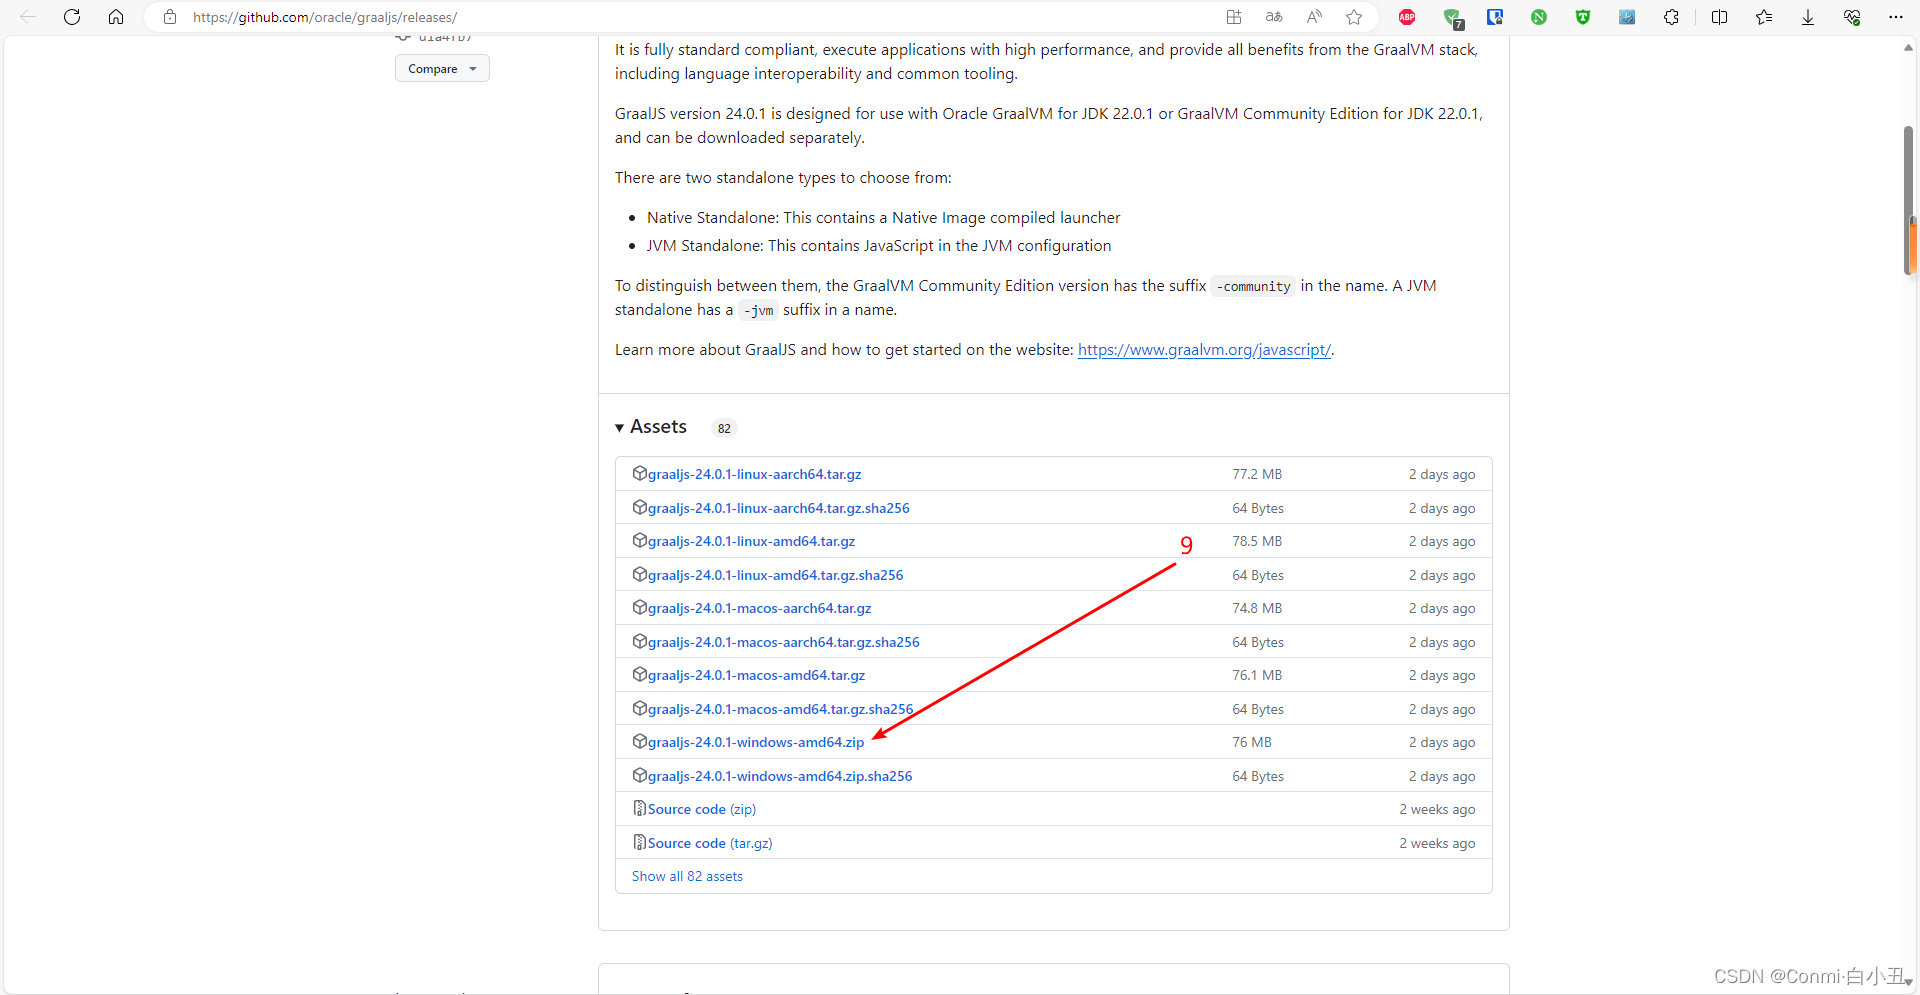Image resolution: width=1920 pixels, height=995 pixels.
Task: Open the green shield extension with badge
Action: point(1453,18)
